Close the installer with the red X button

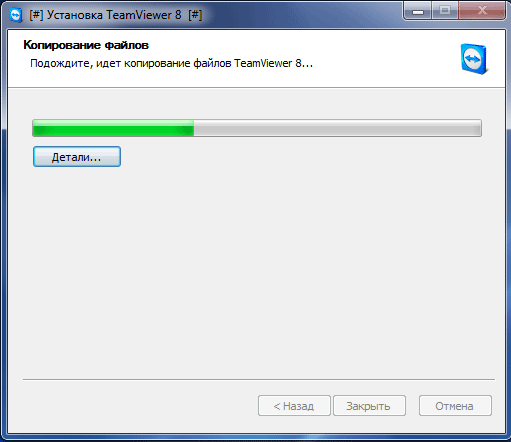pyautogui.click(x=482, y=12)
